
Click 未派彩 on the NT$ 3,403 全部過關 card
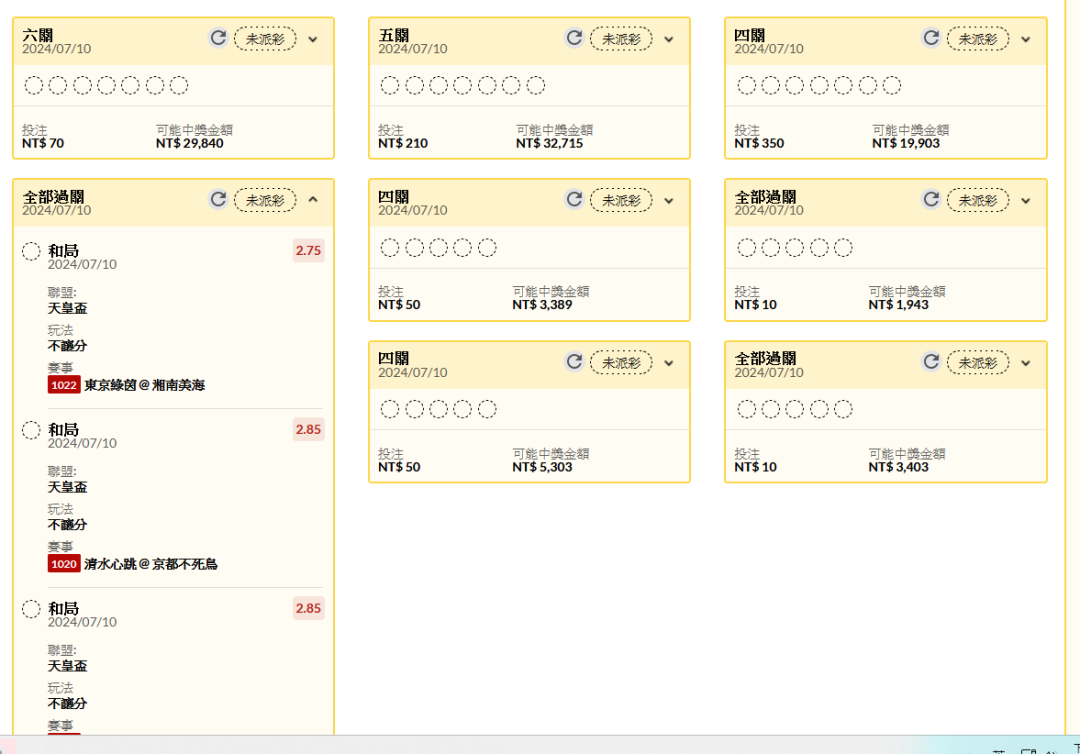tap(978, 362)
